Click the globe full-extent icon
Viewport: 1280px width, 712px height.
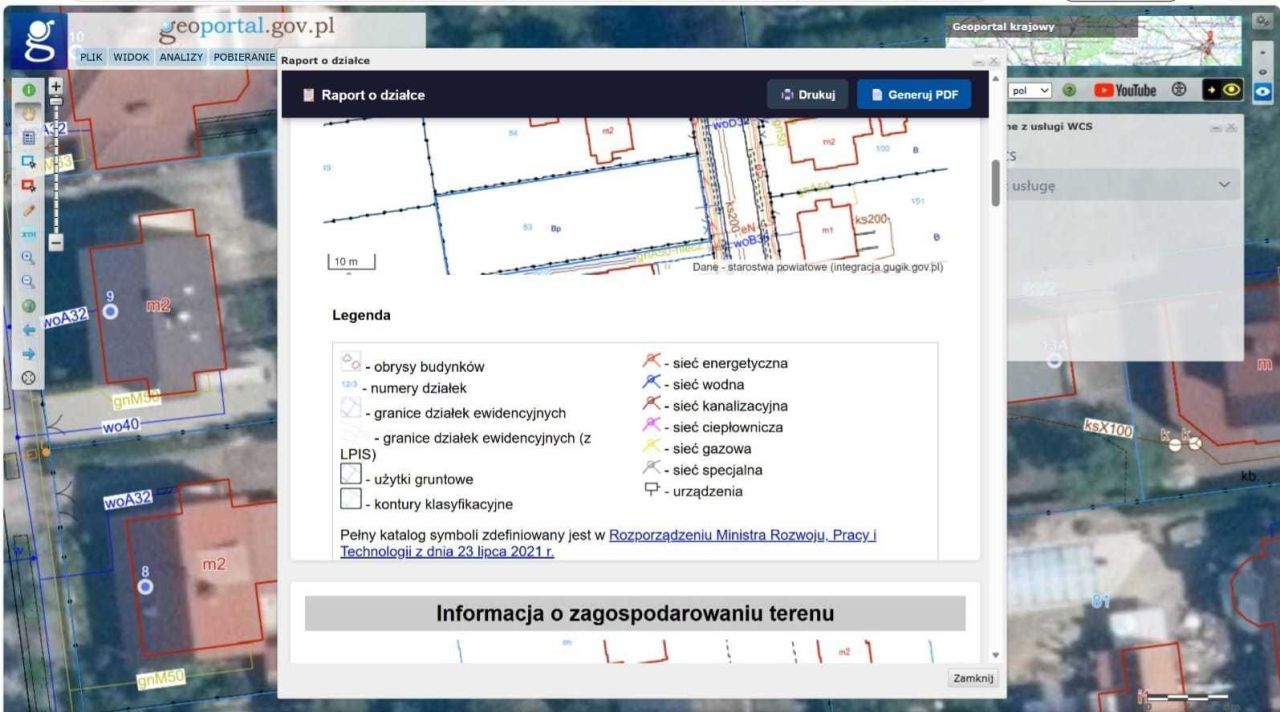pyautogui.click(x=29, y=306)
